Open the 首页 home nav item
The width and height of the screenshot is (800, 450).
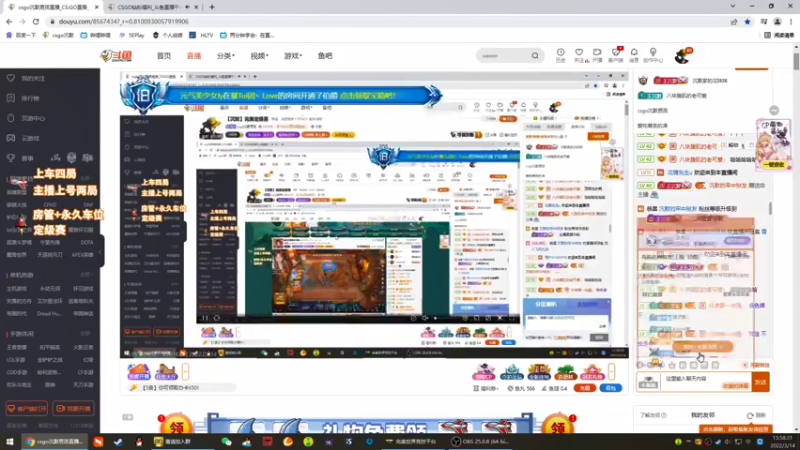point(164,56)
